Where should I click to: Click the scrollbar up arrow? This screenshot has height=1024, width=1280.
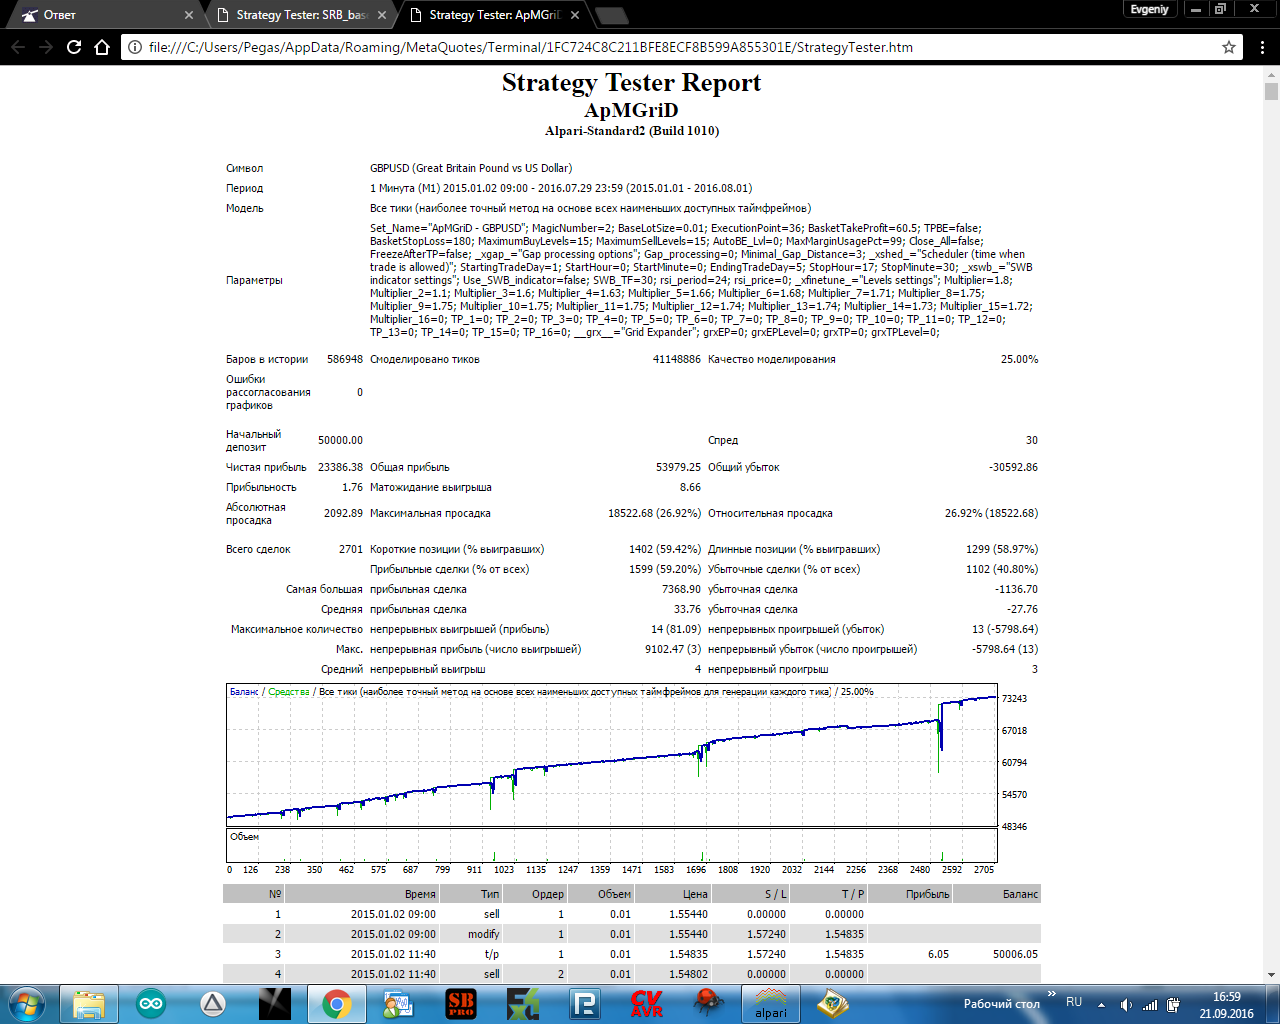1271,73
